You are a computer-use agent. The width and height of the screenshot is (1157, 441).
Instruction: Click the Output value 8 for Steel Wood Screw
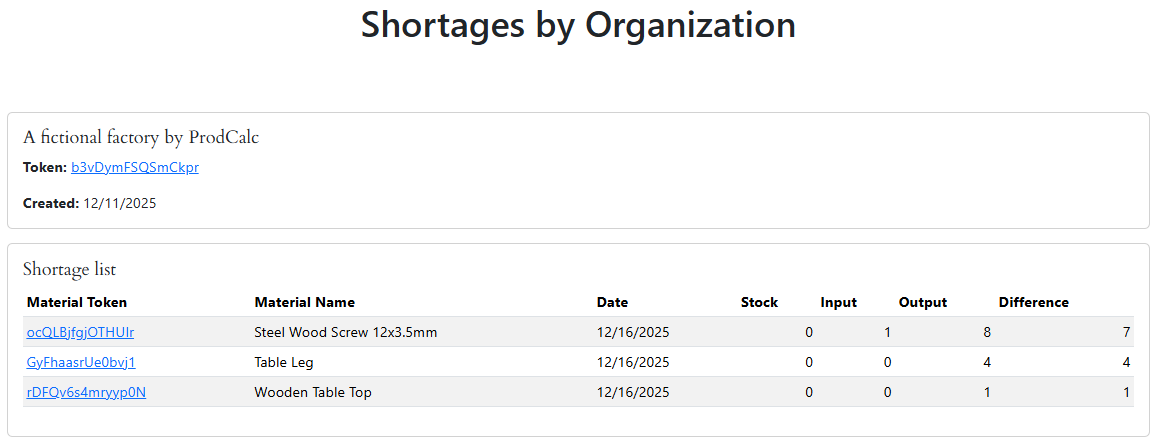click(x=987, y=332)
